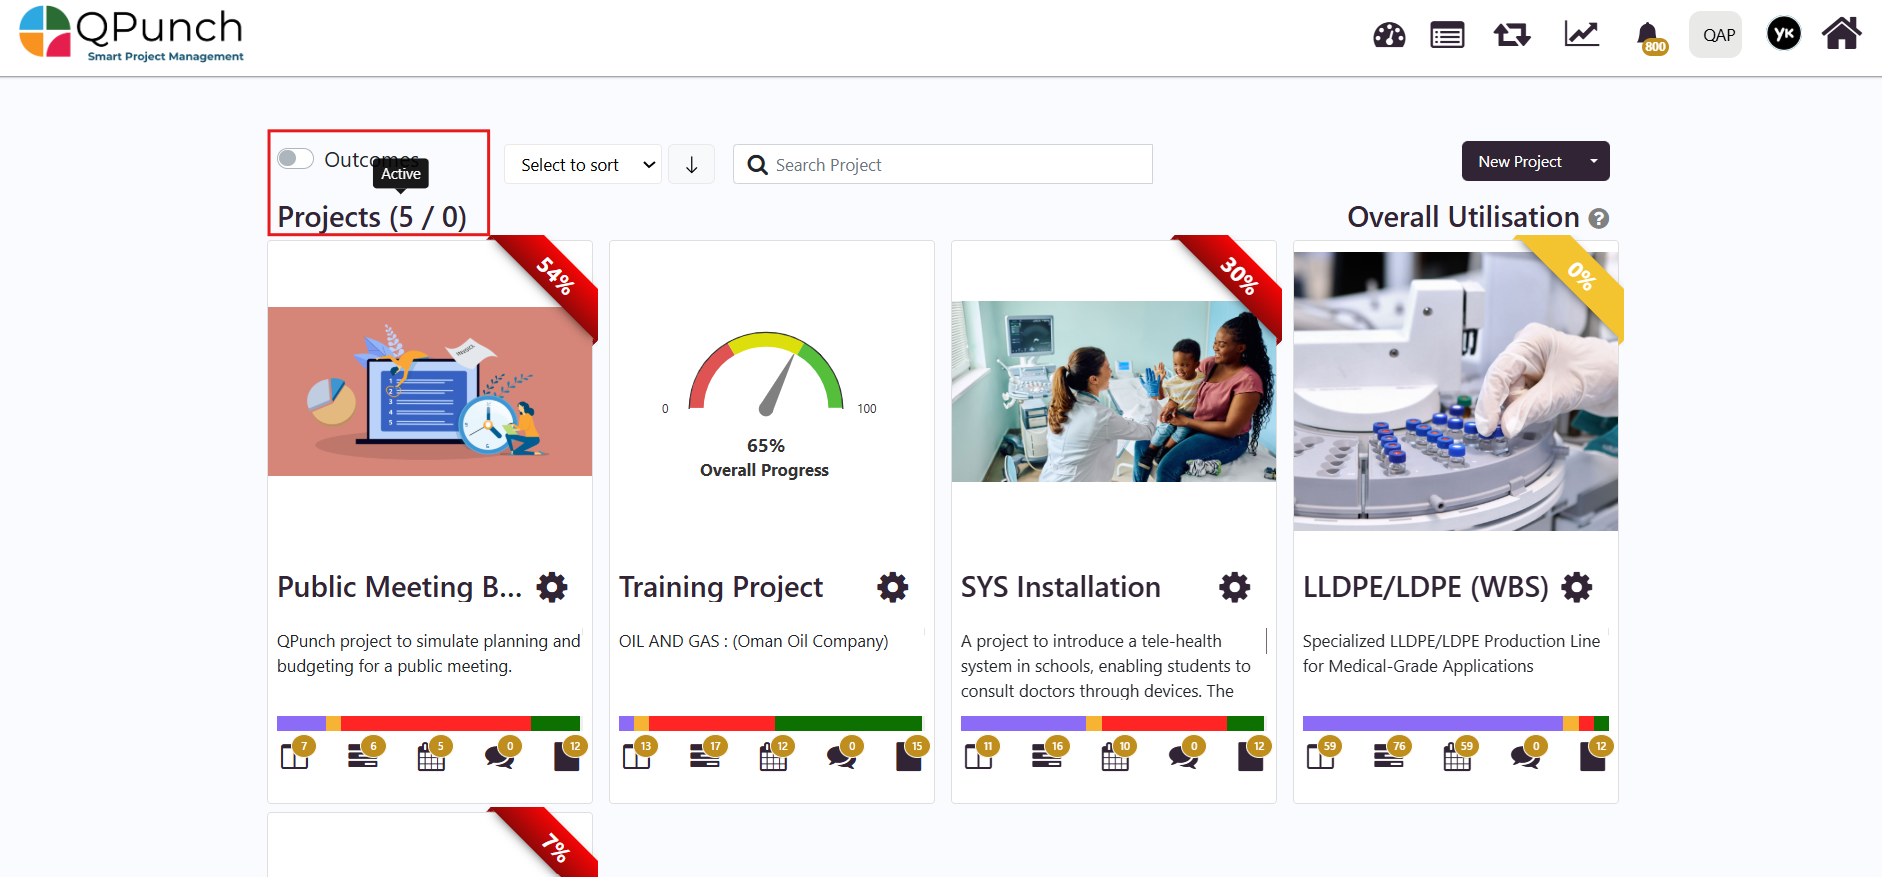1882x877 pixels.
Task: Open the line chart reports icon
Action: click(1581, 35)
